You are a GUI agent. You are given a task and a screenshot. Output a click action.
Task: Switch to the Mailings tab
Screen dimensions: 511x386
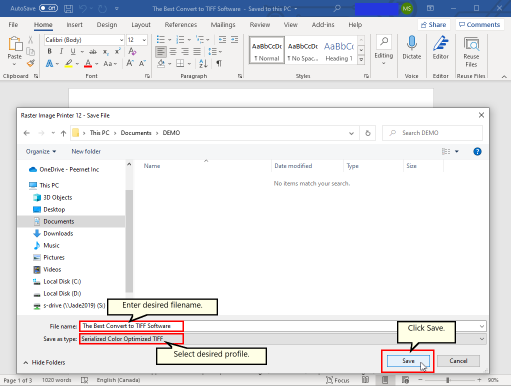[x=223, y=25]
